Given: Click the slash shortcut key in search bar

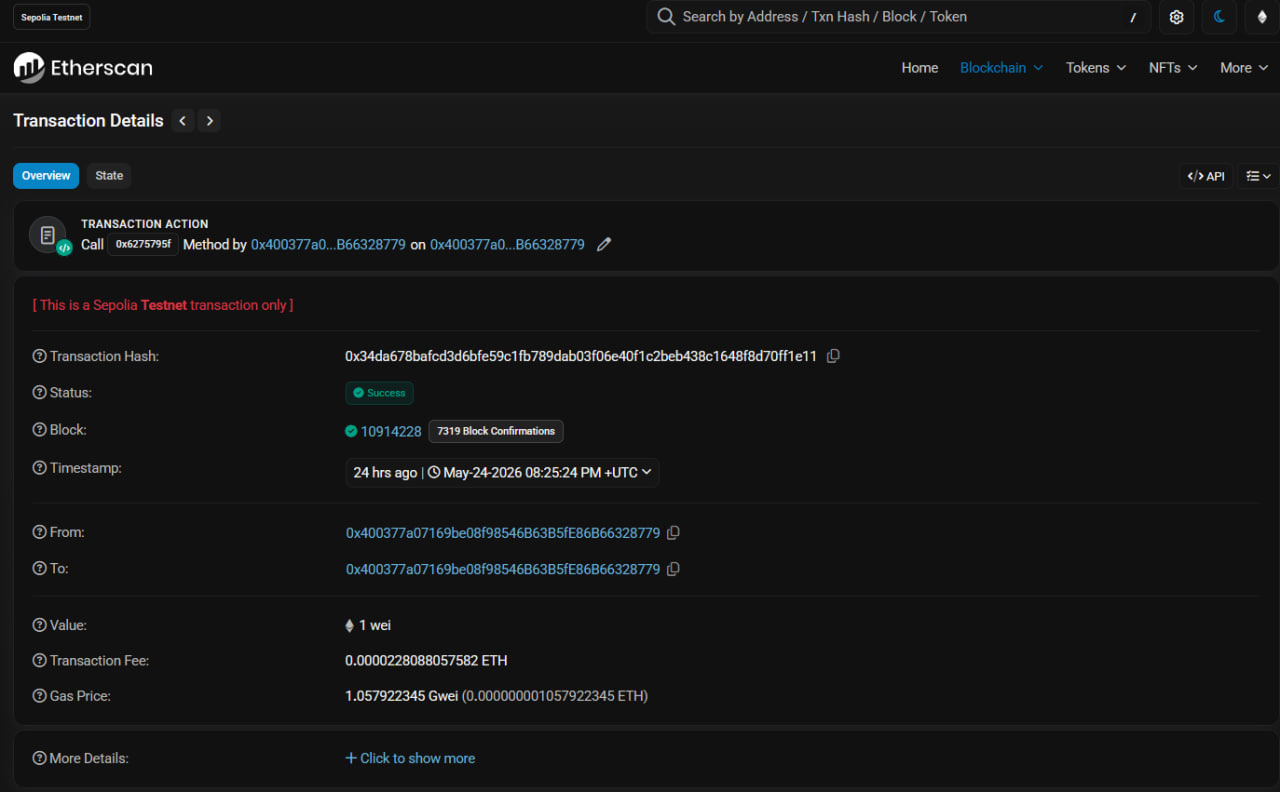Looking at the screenshot, I should point(1133,17).
